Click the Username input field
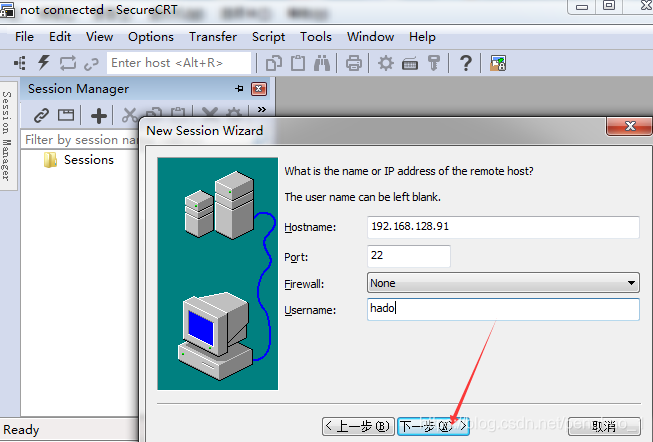This screenshot has width=653, height=442. [503, 309]
